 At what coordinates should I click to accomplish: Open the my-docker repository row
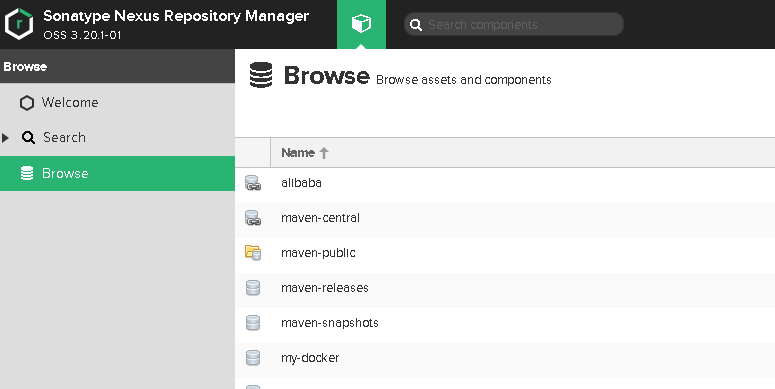[x=505, y=358]
